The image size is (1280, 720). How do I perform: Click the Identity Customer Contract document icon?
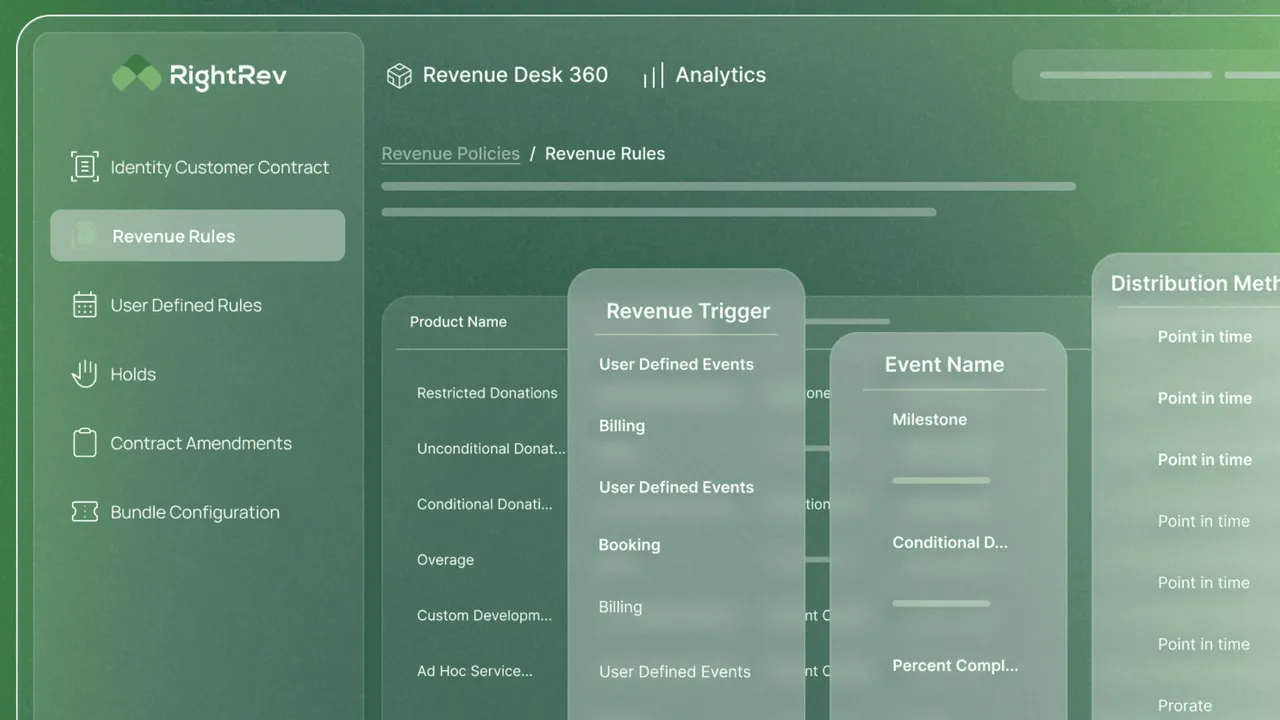[85, 167]
